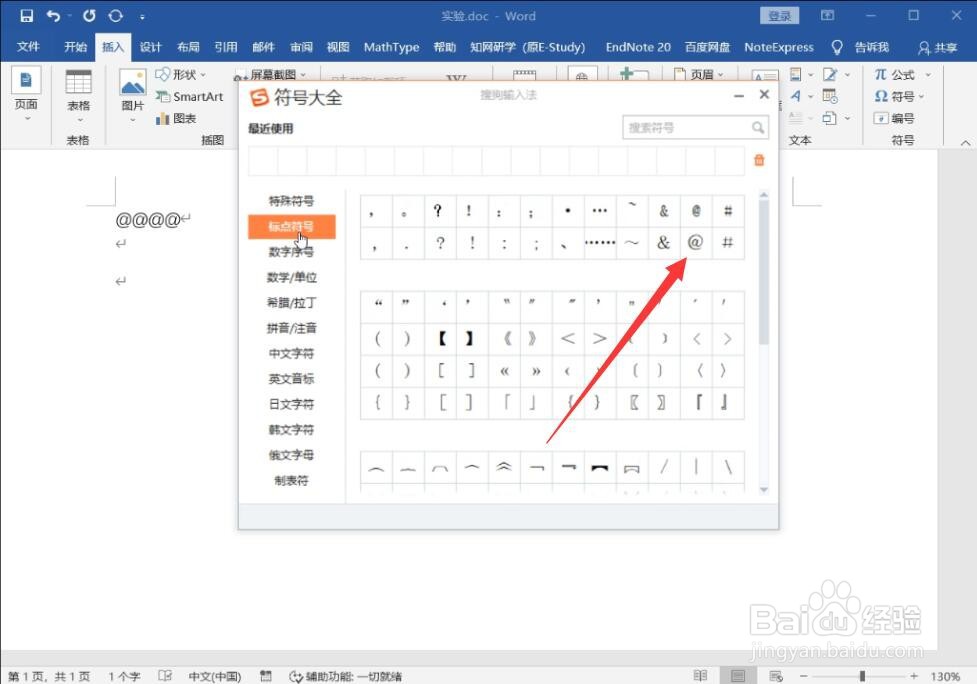Screen dimensions: 977x684
Task: Expand the 屏幕截图 screenshot dropdown
Action: tap(303, 75)
